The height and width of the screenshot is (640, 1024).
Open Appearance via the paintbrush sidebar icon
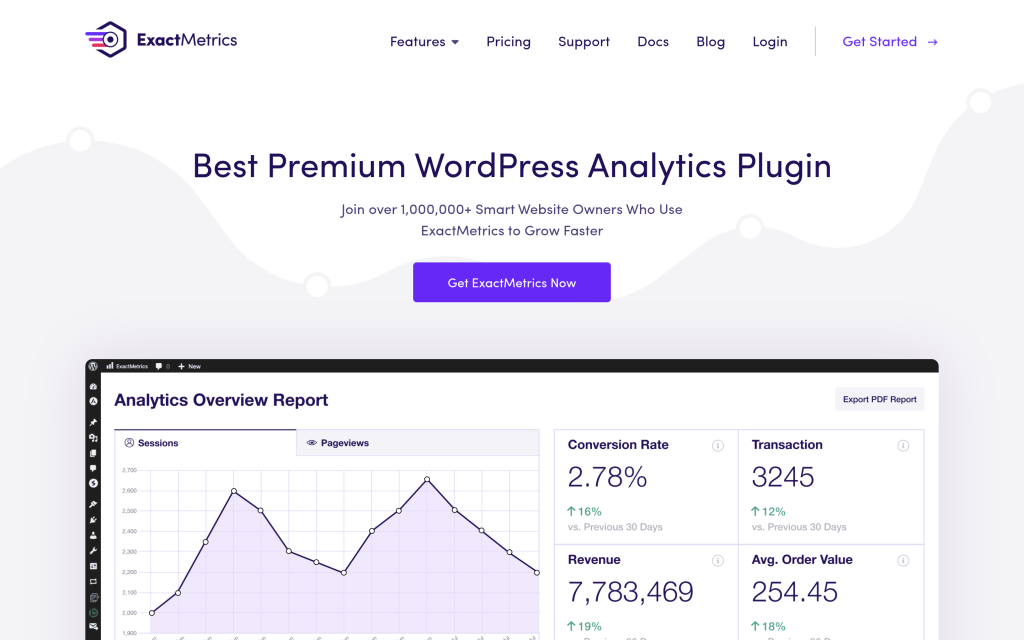point(93,504)
